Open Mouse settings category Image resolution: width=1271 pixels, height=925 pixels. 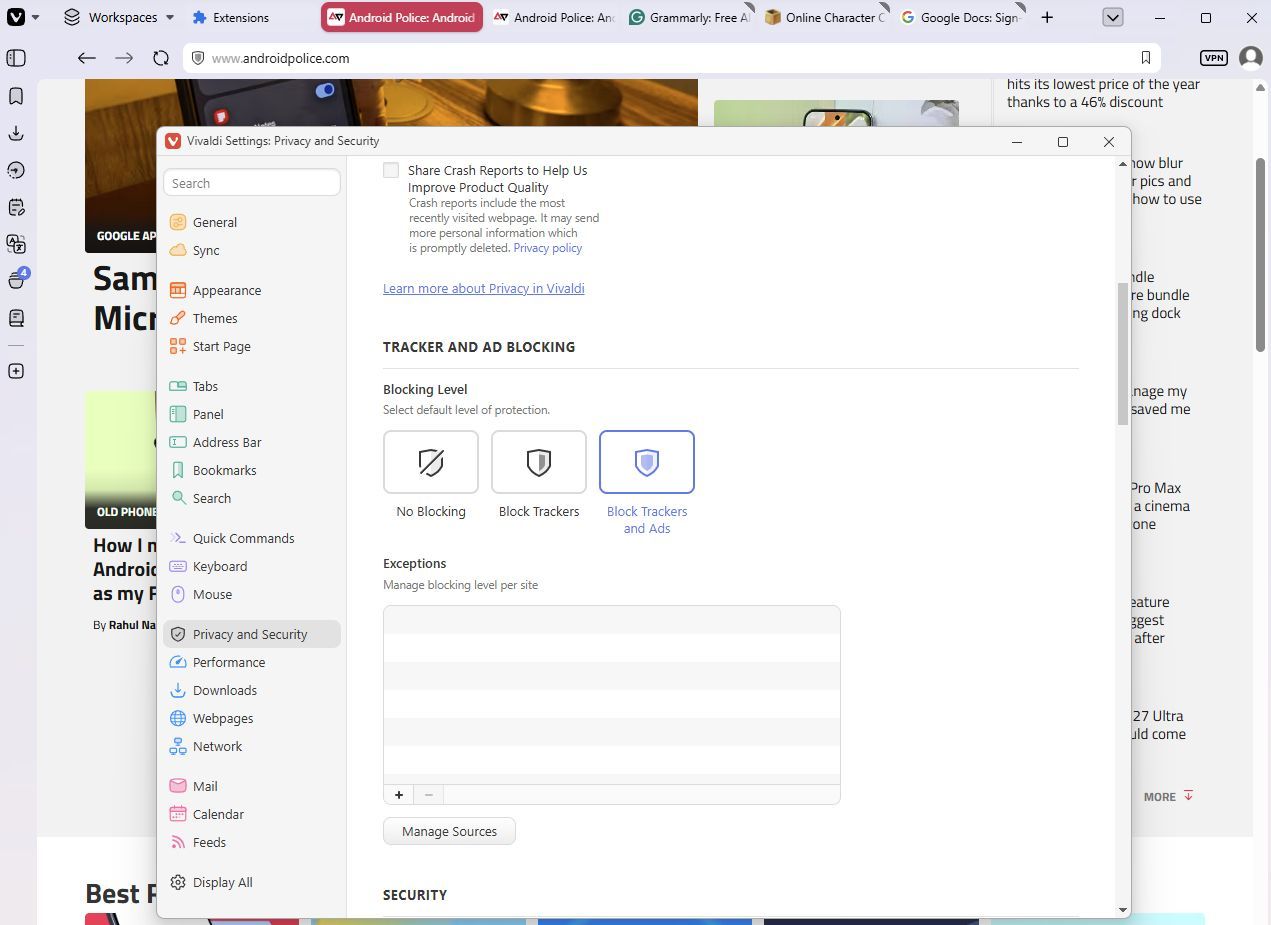(252, 594)
